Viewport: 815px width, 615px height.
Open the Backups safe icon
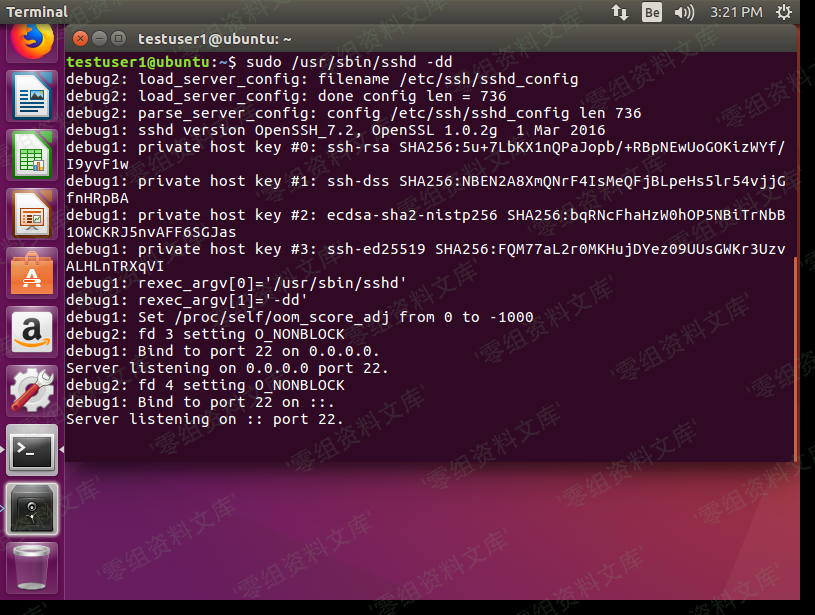pos(32,509)
